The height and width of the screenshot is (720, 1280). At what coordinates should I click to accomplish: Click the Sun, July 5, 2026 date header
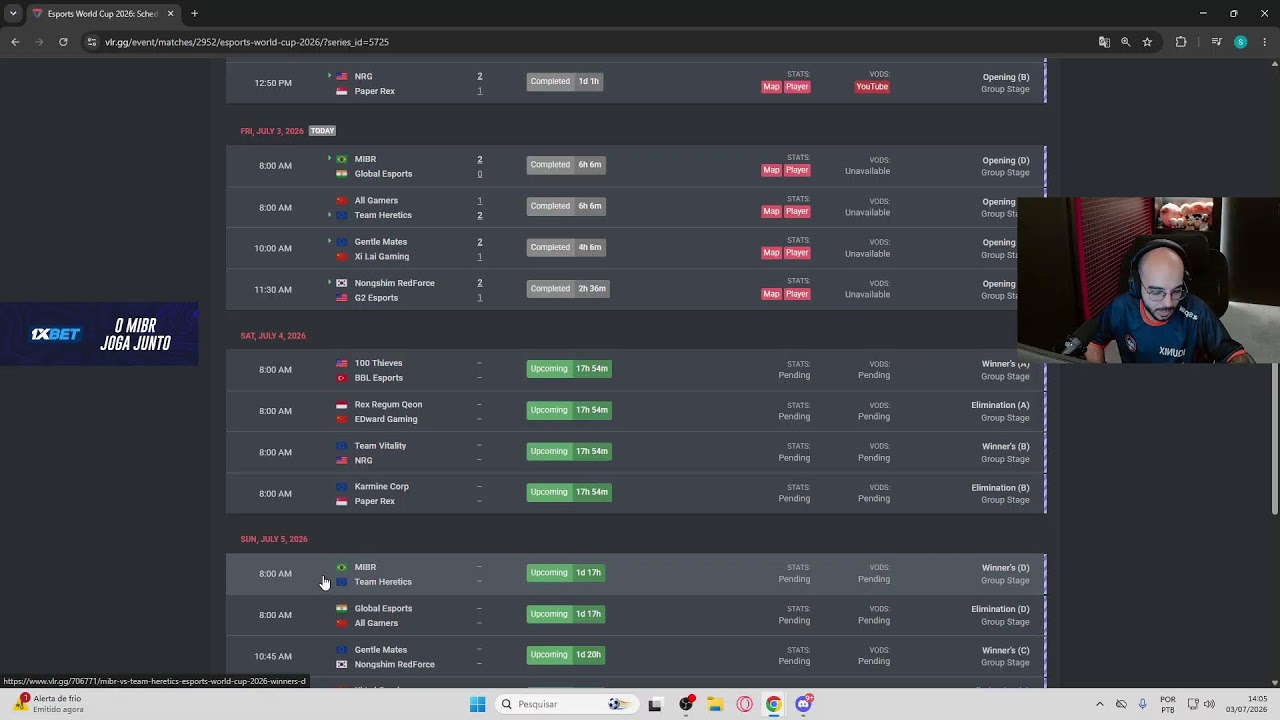click(x=274, y=539)
